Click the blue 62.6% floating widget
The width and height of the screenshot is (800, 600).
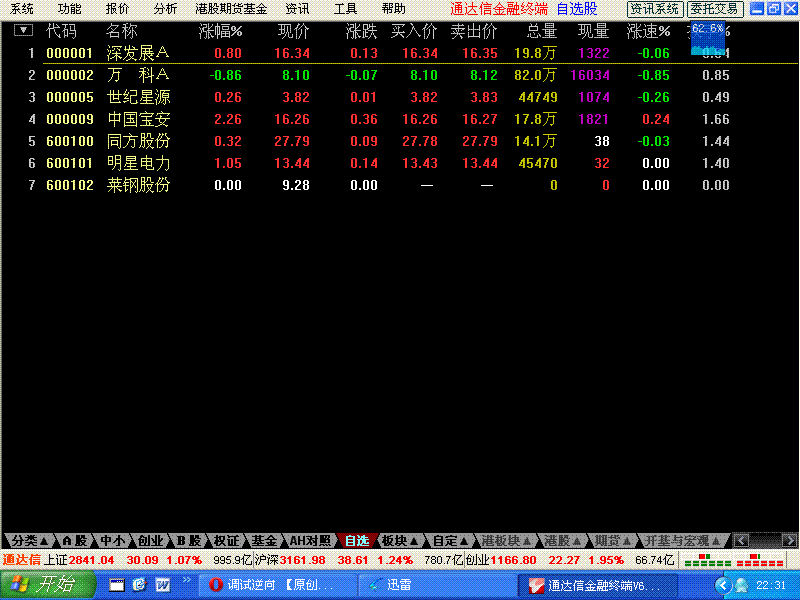[x=708, y=38]
